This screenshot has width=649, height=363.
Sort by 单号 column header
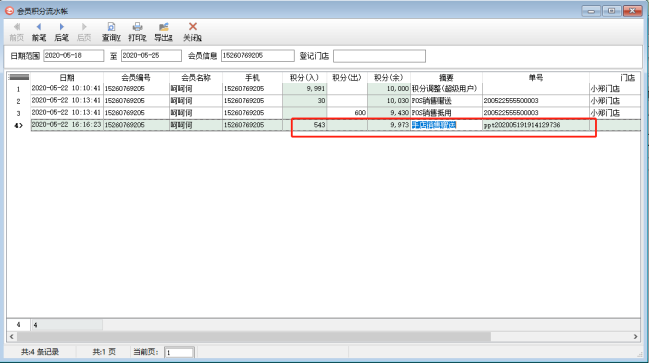click(x=536, y=77)
